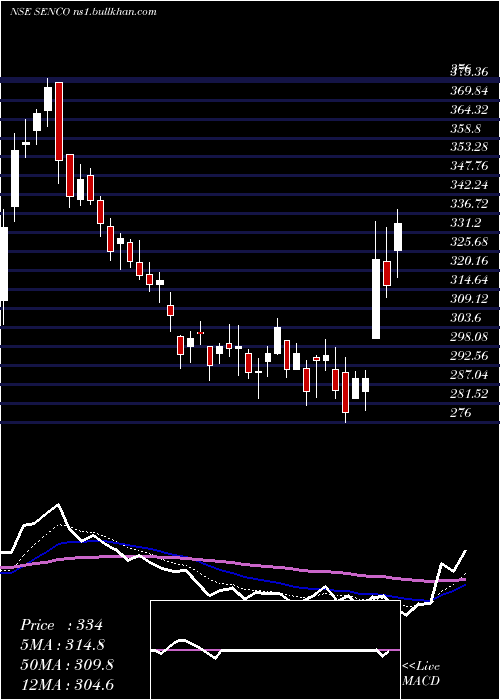
Task: Click the 331.2 price axis label
Action: [x=466, y=223]
